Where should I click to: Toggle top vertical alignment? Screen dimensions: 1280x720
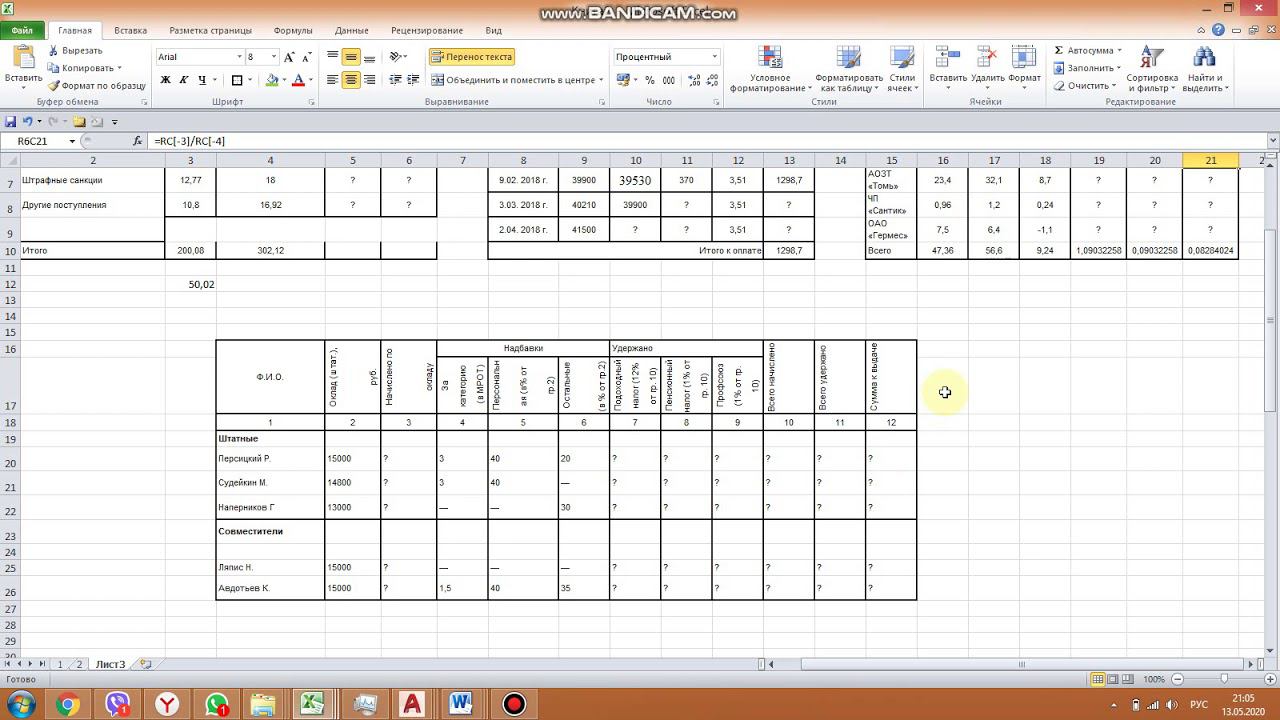pos(333,57)
